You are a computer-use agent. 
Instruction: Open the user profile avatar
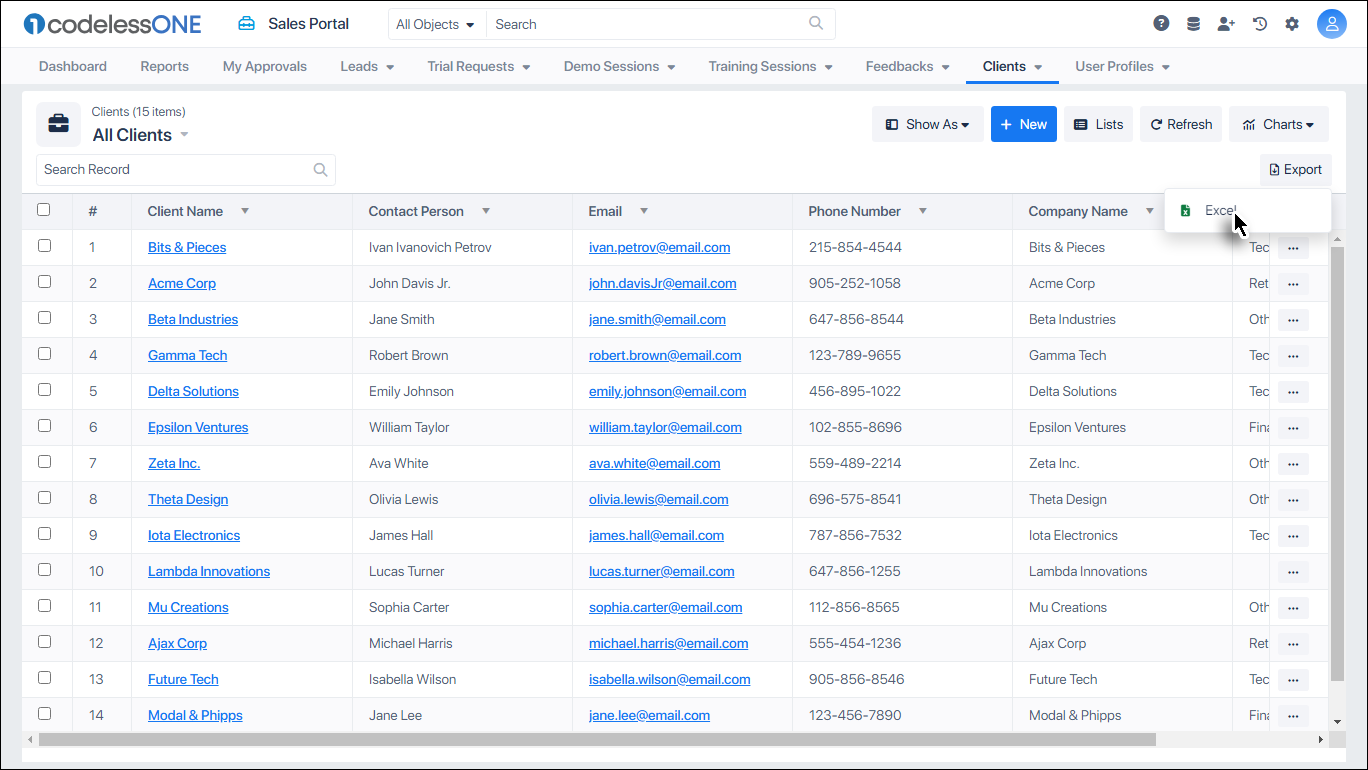click(1332, 24)
